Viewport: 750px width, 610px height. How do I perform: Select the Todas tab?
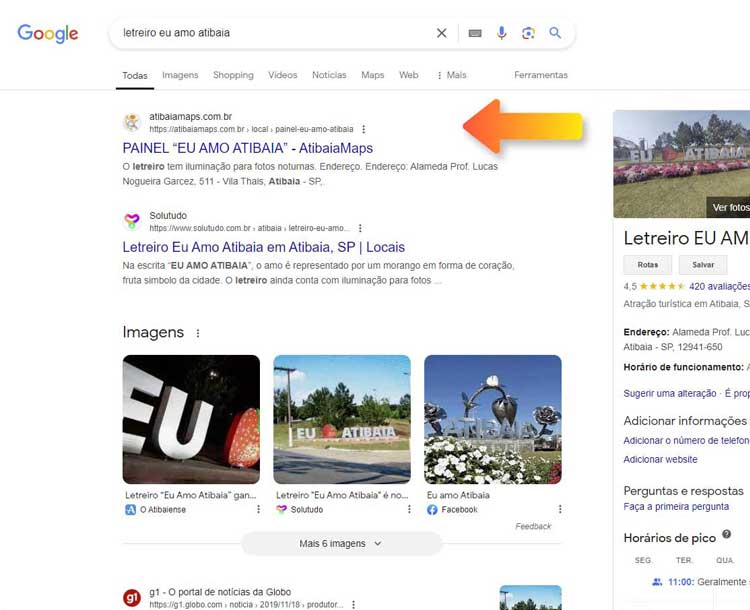point(134,76)
